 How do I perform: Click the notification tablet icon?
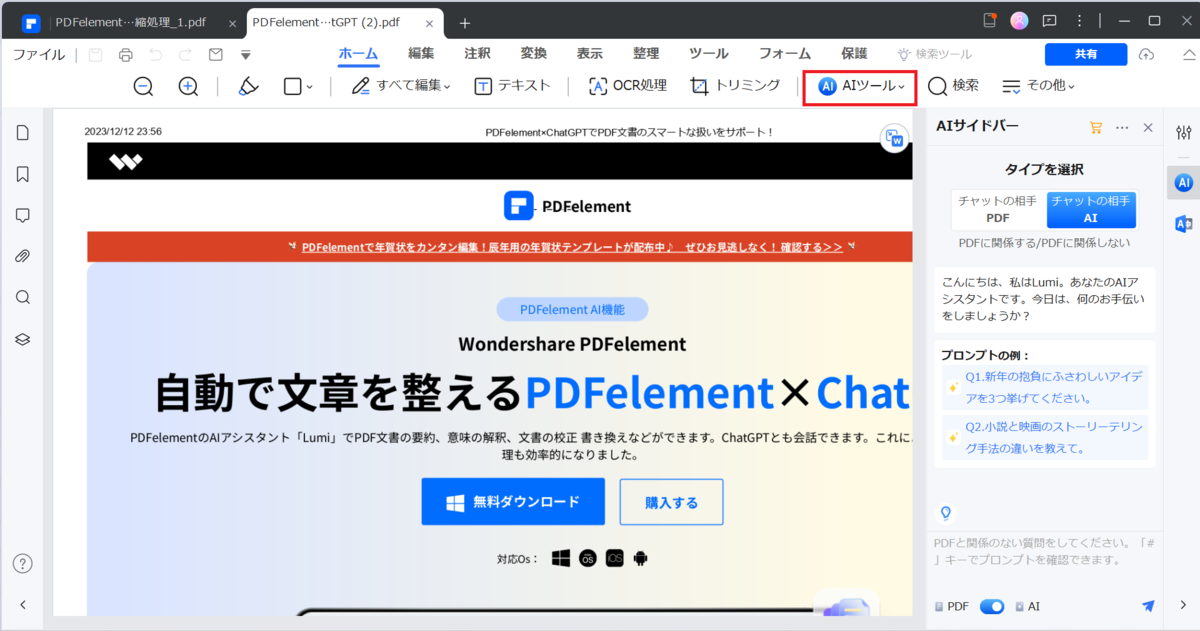990,20
